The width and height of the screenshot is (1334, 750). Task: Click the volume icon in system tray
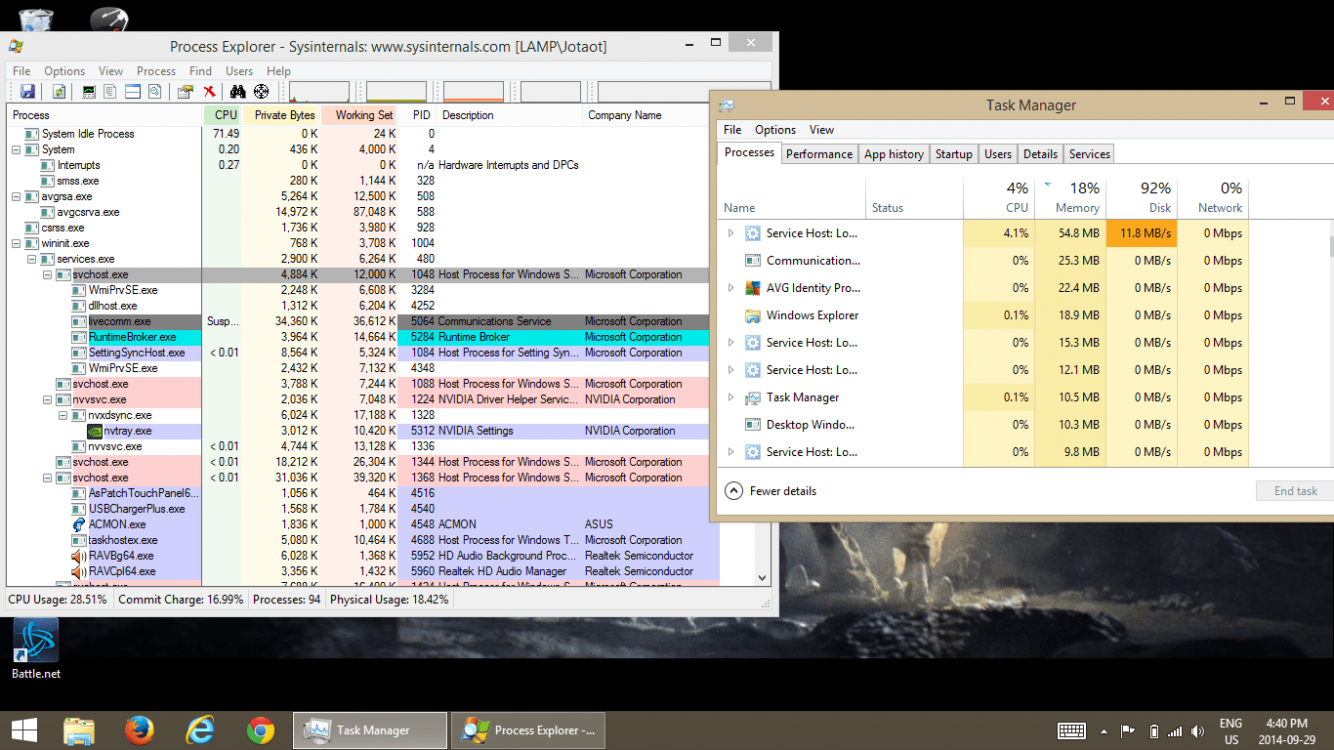1197,731
